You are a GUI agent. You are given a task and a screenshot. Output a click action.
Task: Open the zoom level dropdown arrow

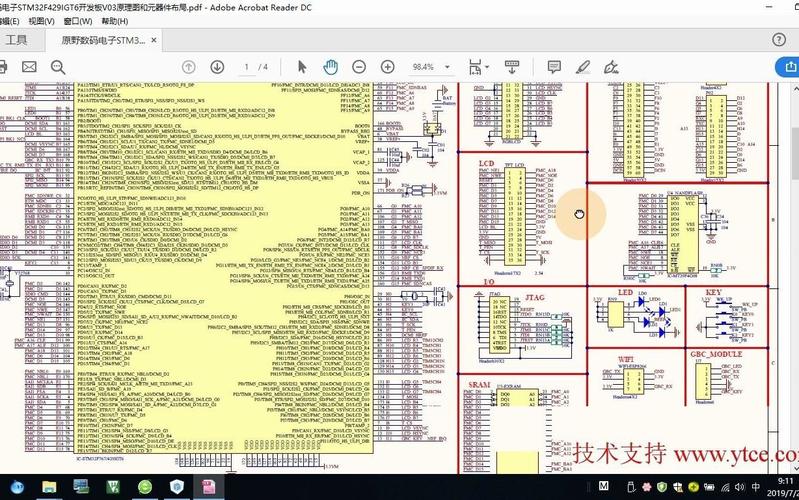pos(447,67)
